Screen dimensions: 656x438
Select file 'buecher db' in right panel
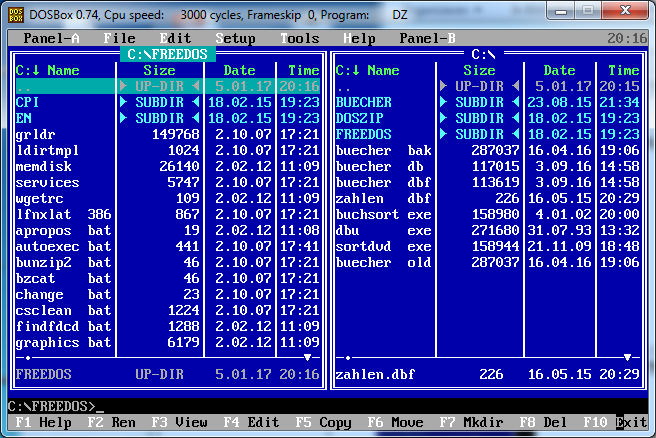pyautogui.click(x=488, y=166)
